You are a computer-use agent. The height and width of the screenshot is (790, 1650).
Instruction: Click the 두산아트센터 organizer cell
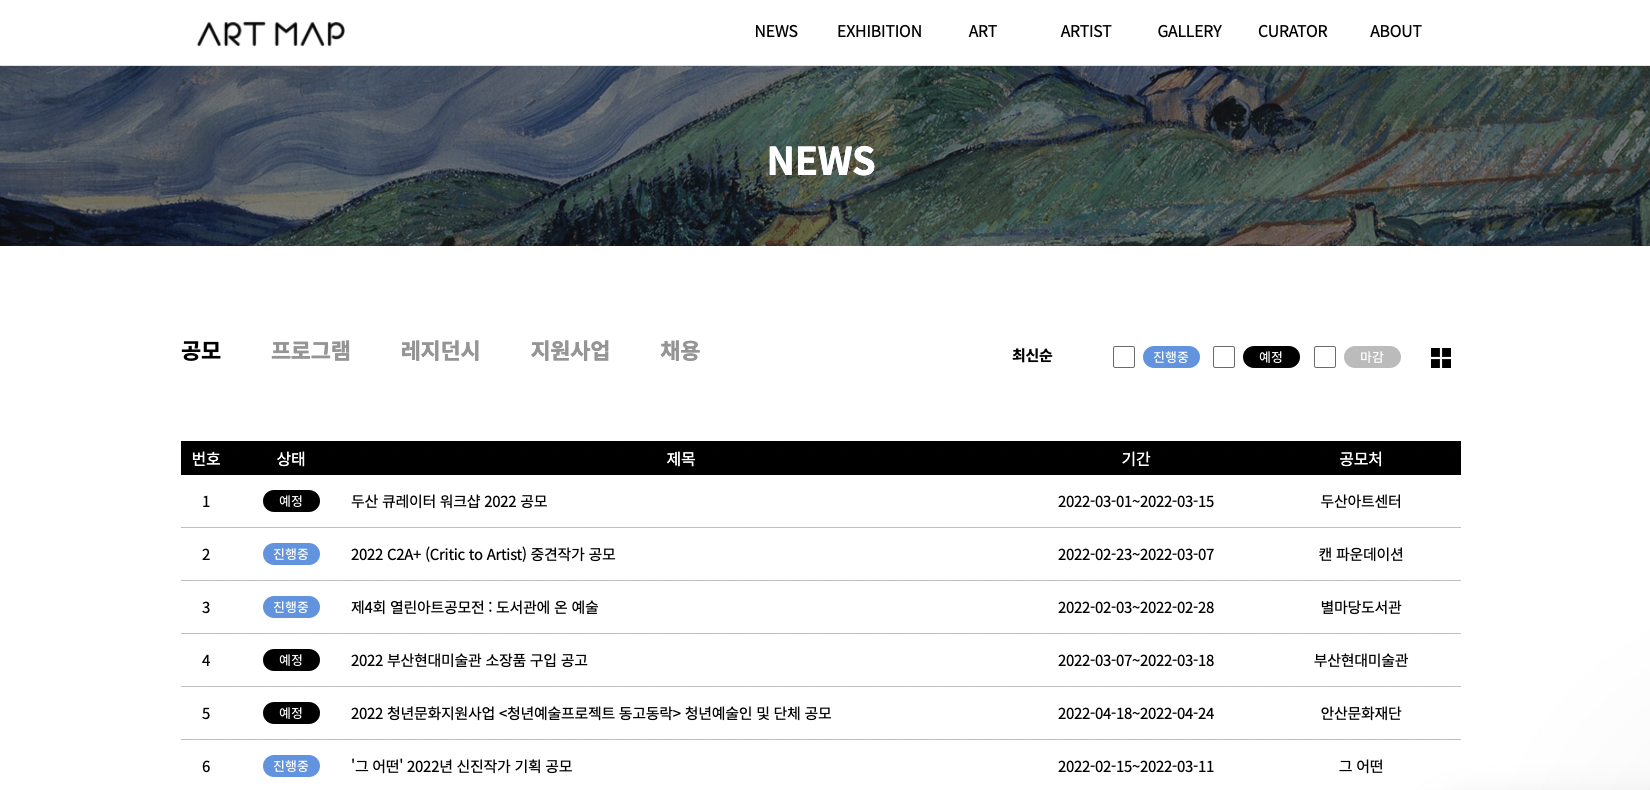[1361, 501]
